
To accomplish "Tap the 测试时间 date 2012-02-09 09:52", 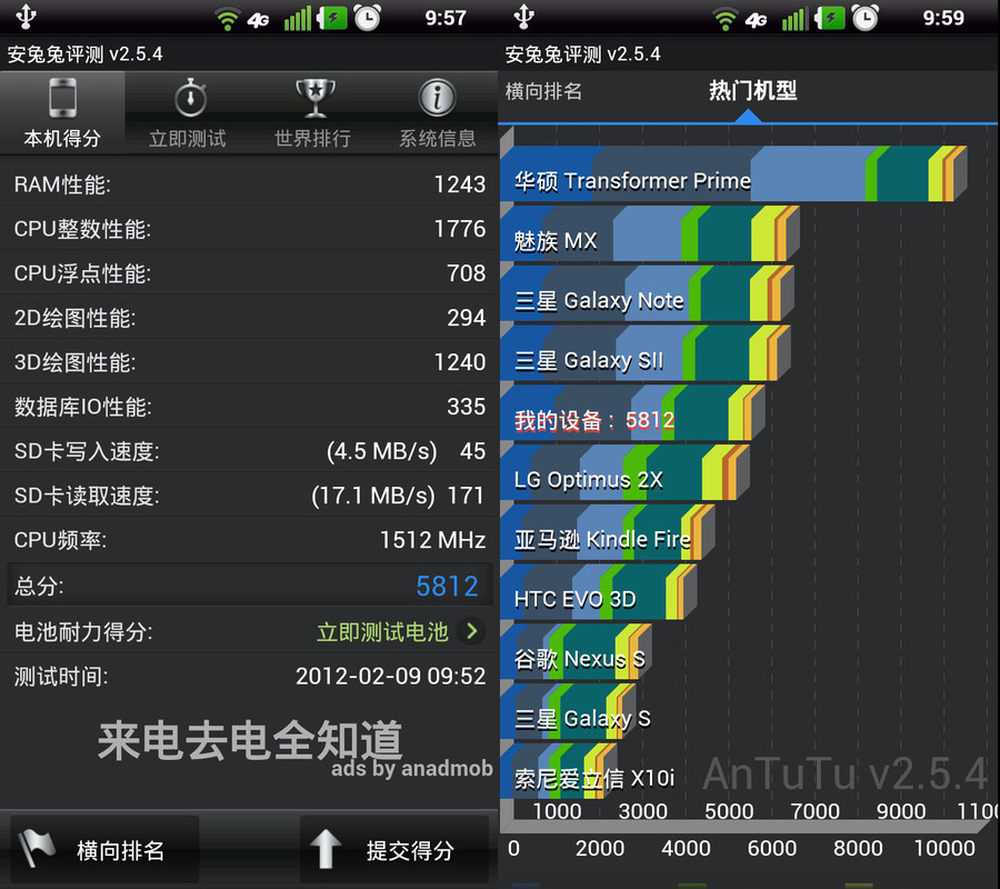I will point(391,676).
